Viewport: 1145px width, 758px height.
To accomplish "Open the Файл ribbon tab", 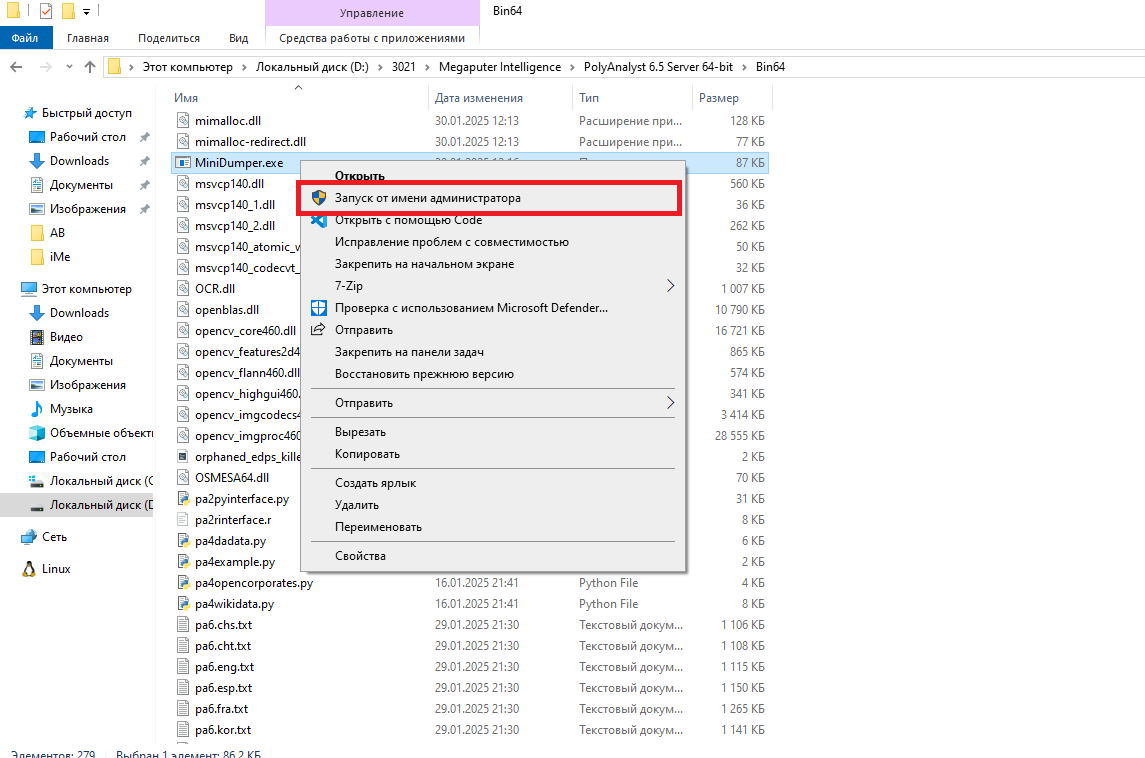I will click(26, 38).
